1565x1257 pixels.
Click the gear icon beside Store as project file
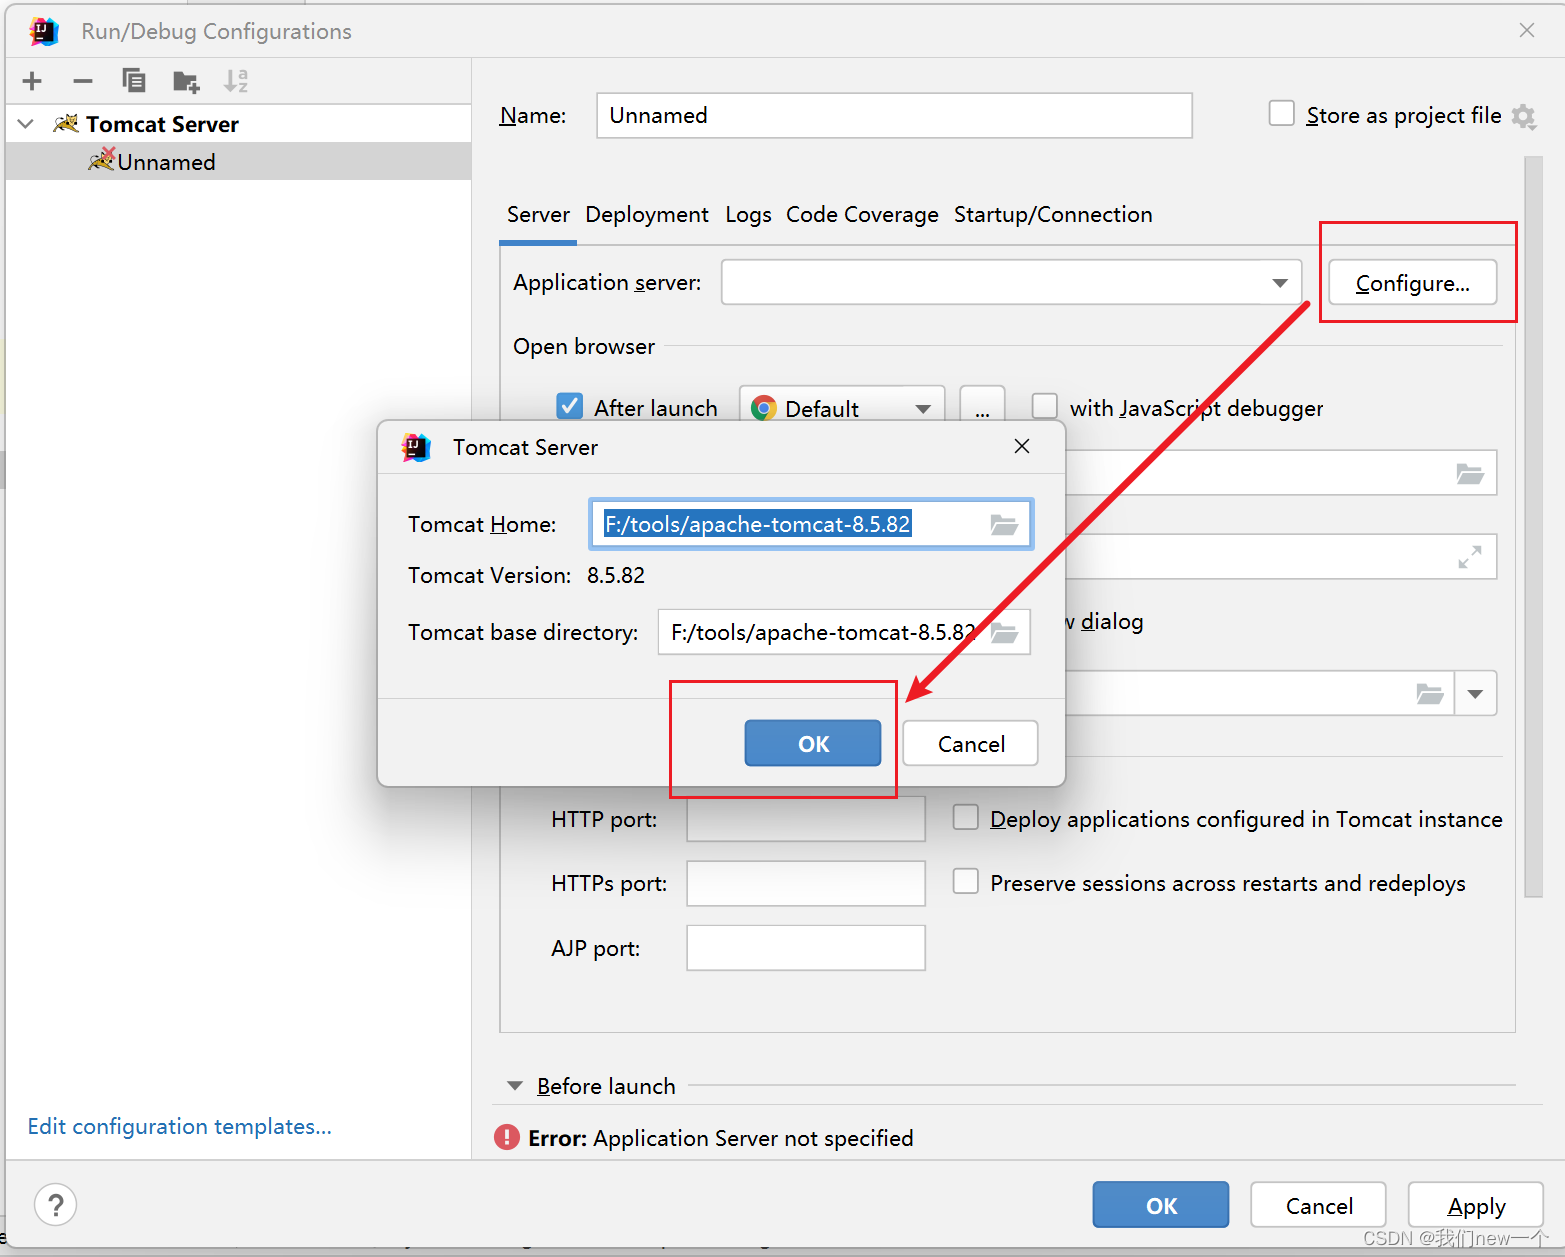[x=1523, y=117]
